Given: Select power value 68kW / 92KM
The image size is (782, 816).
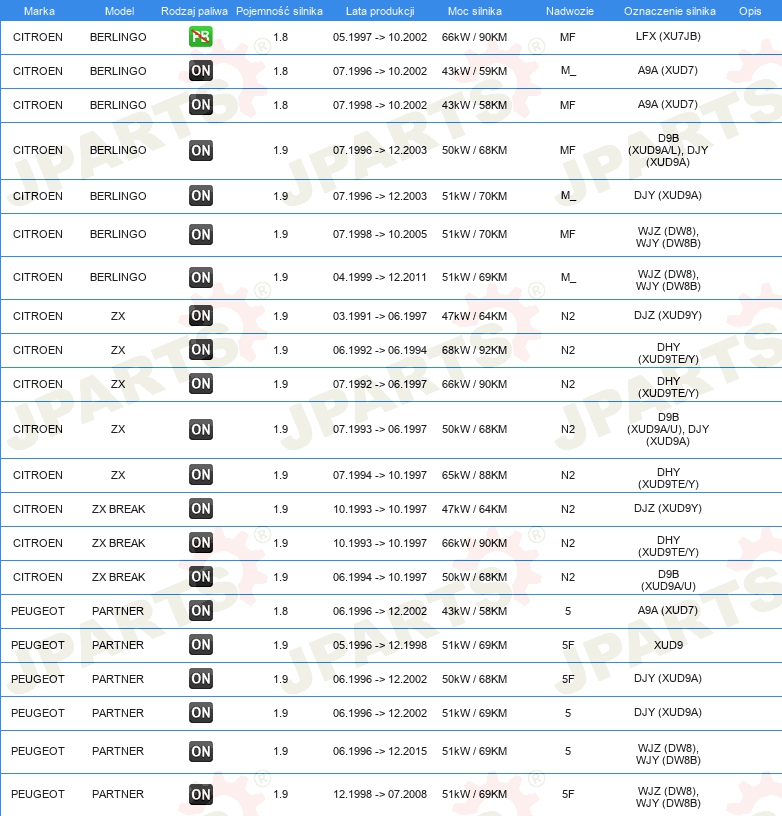Looking at the screenshot, I should coord(475,350).
